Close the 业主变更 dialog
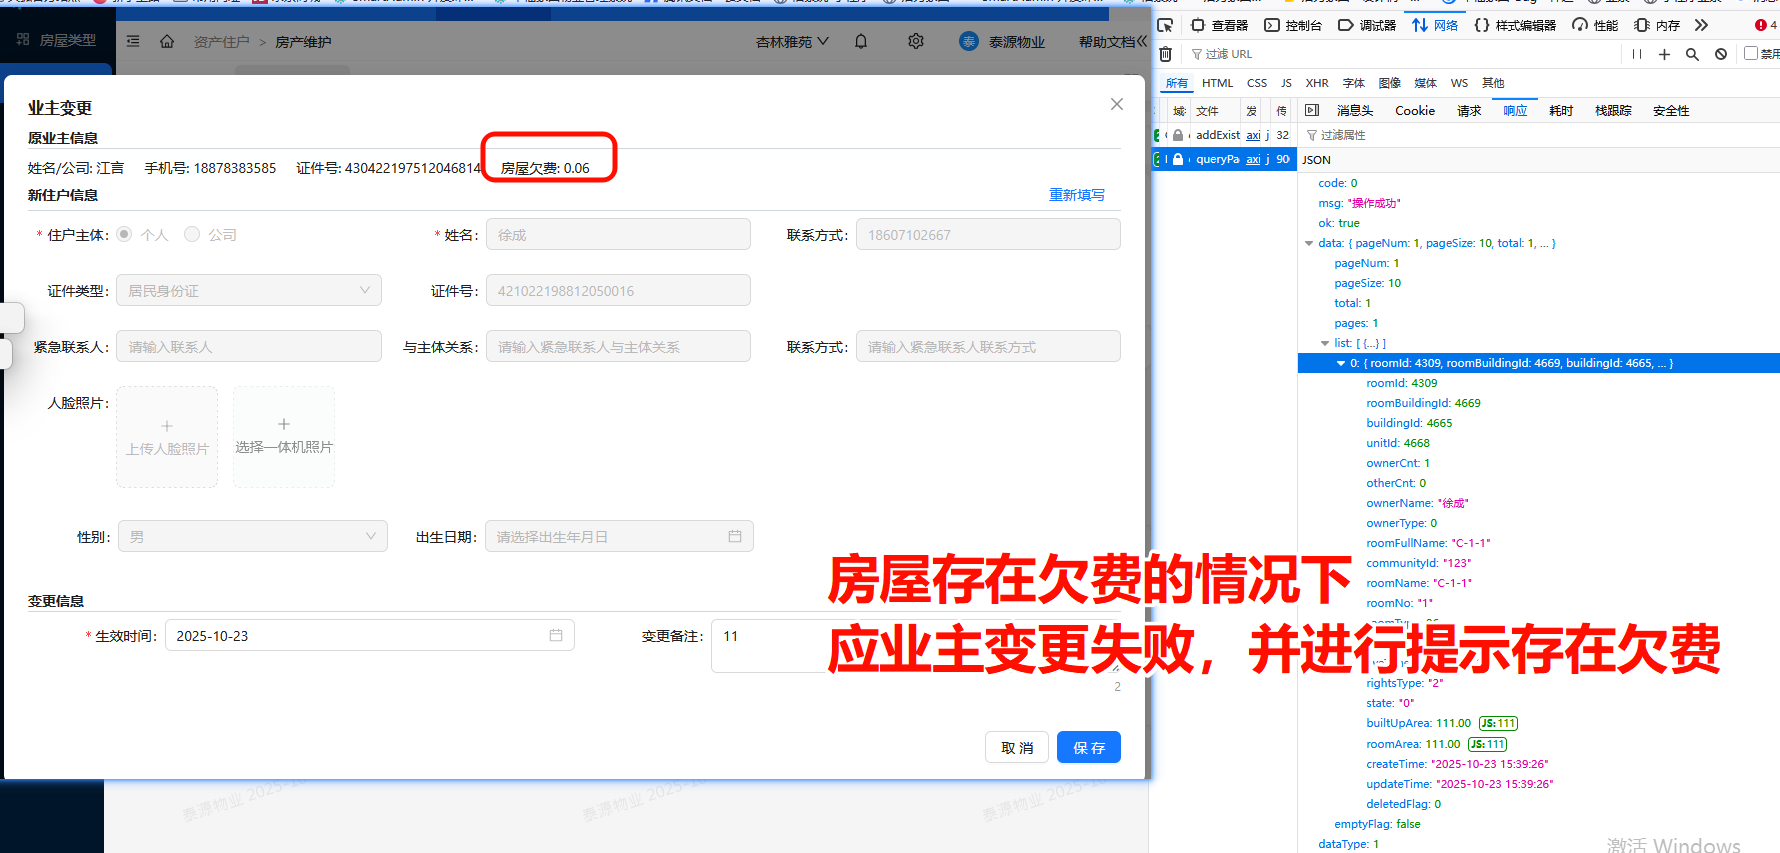Image resolution: width=1780 pixels, height=853 pixels. click(1117, 104)
